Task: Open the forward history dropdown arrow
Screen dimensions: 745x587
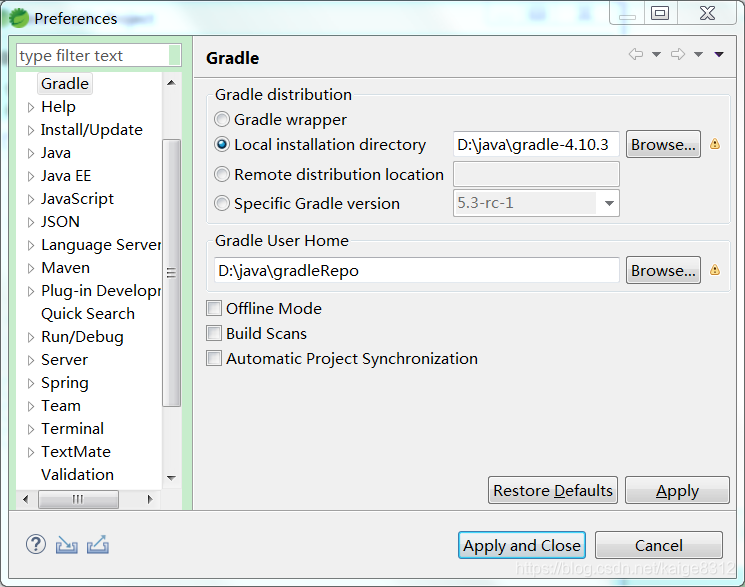Action: (698, 55)
